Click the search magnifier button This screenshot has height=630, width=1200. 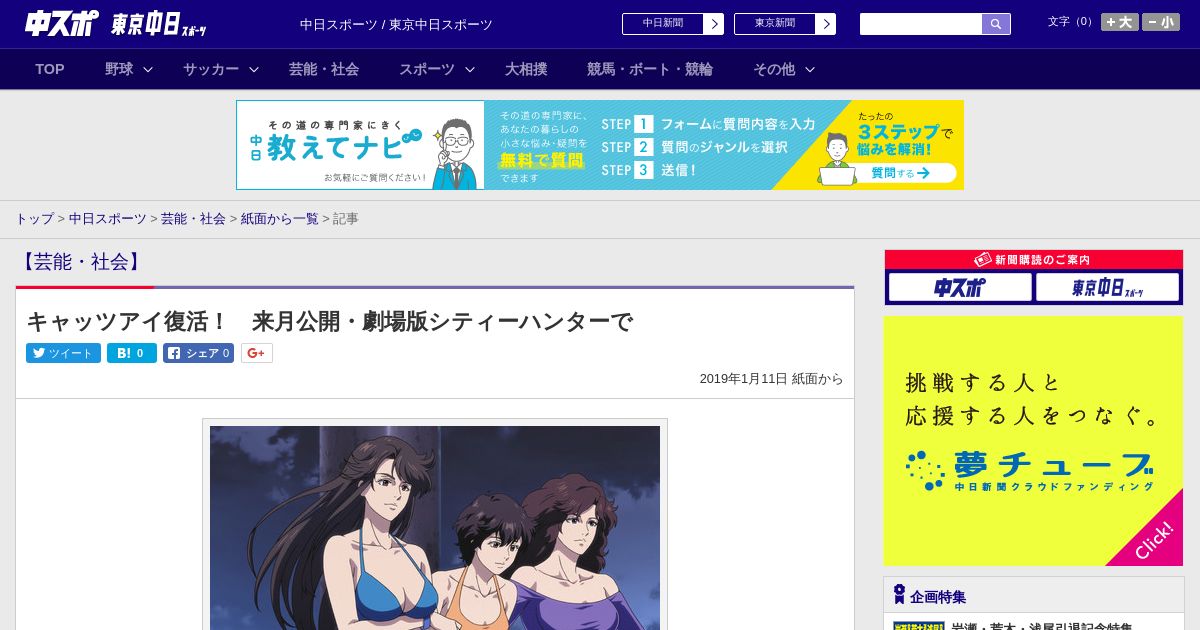click(x=996, y=24)
